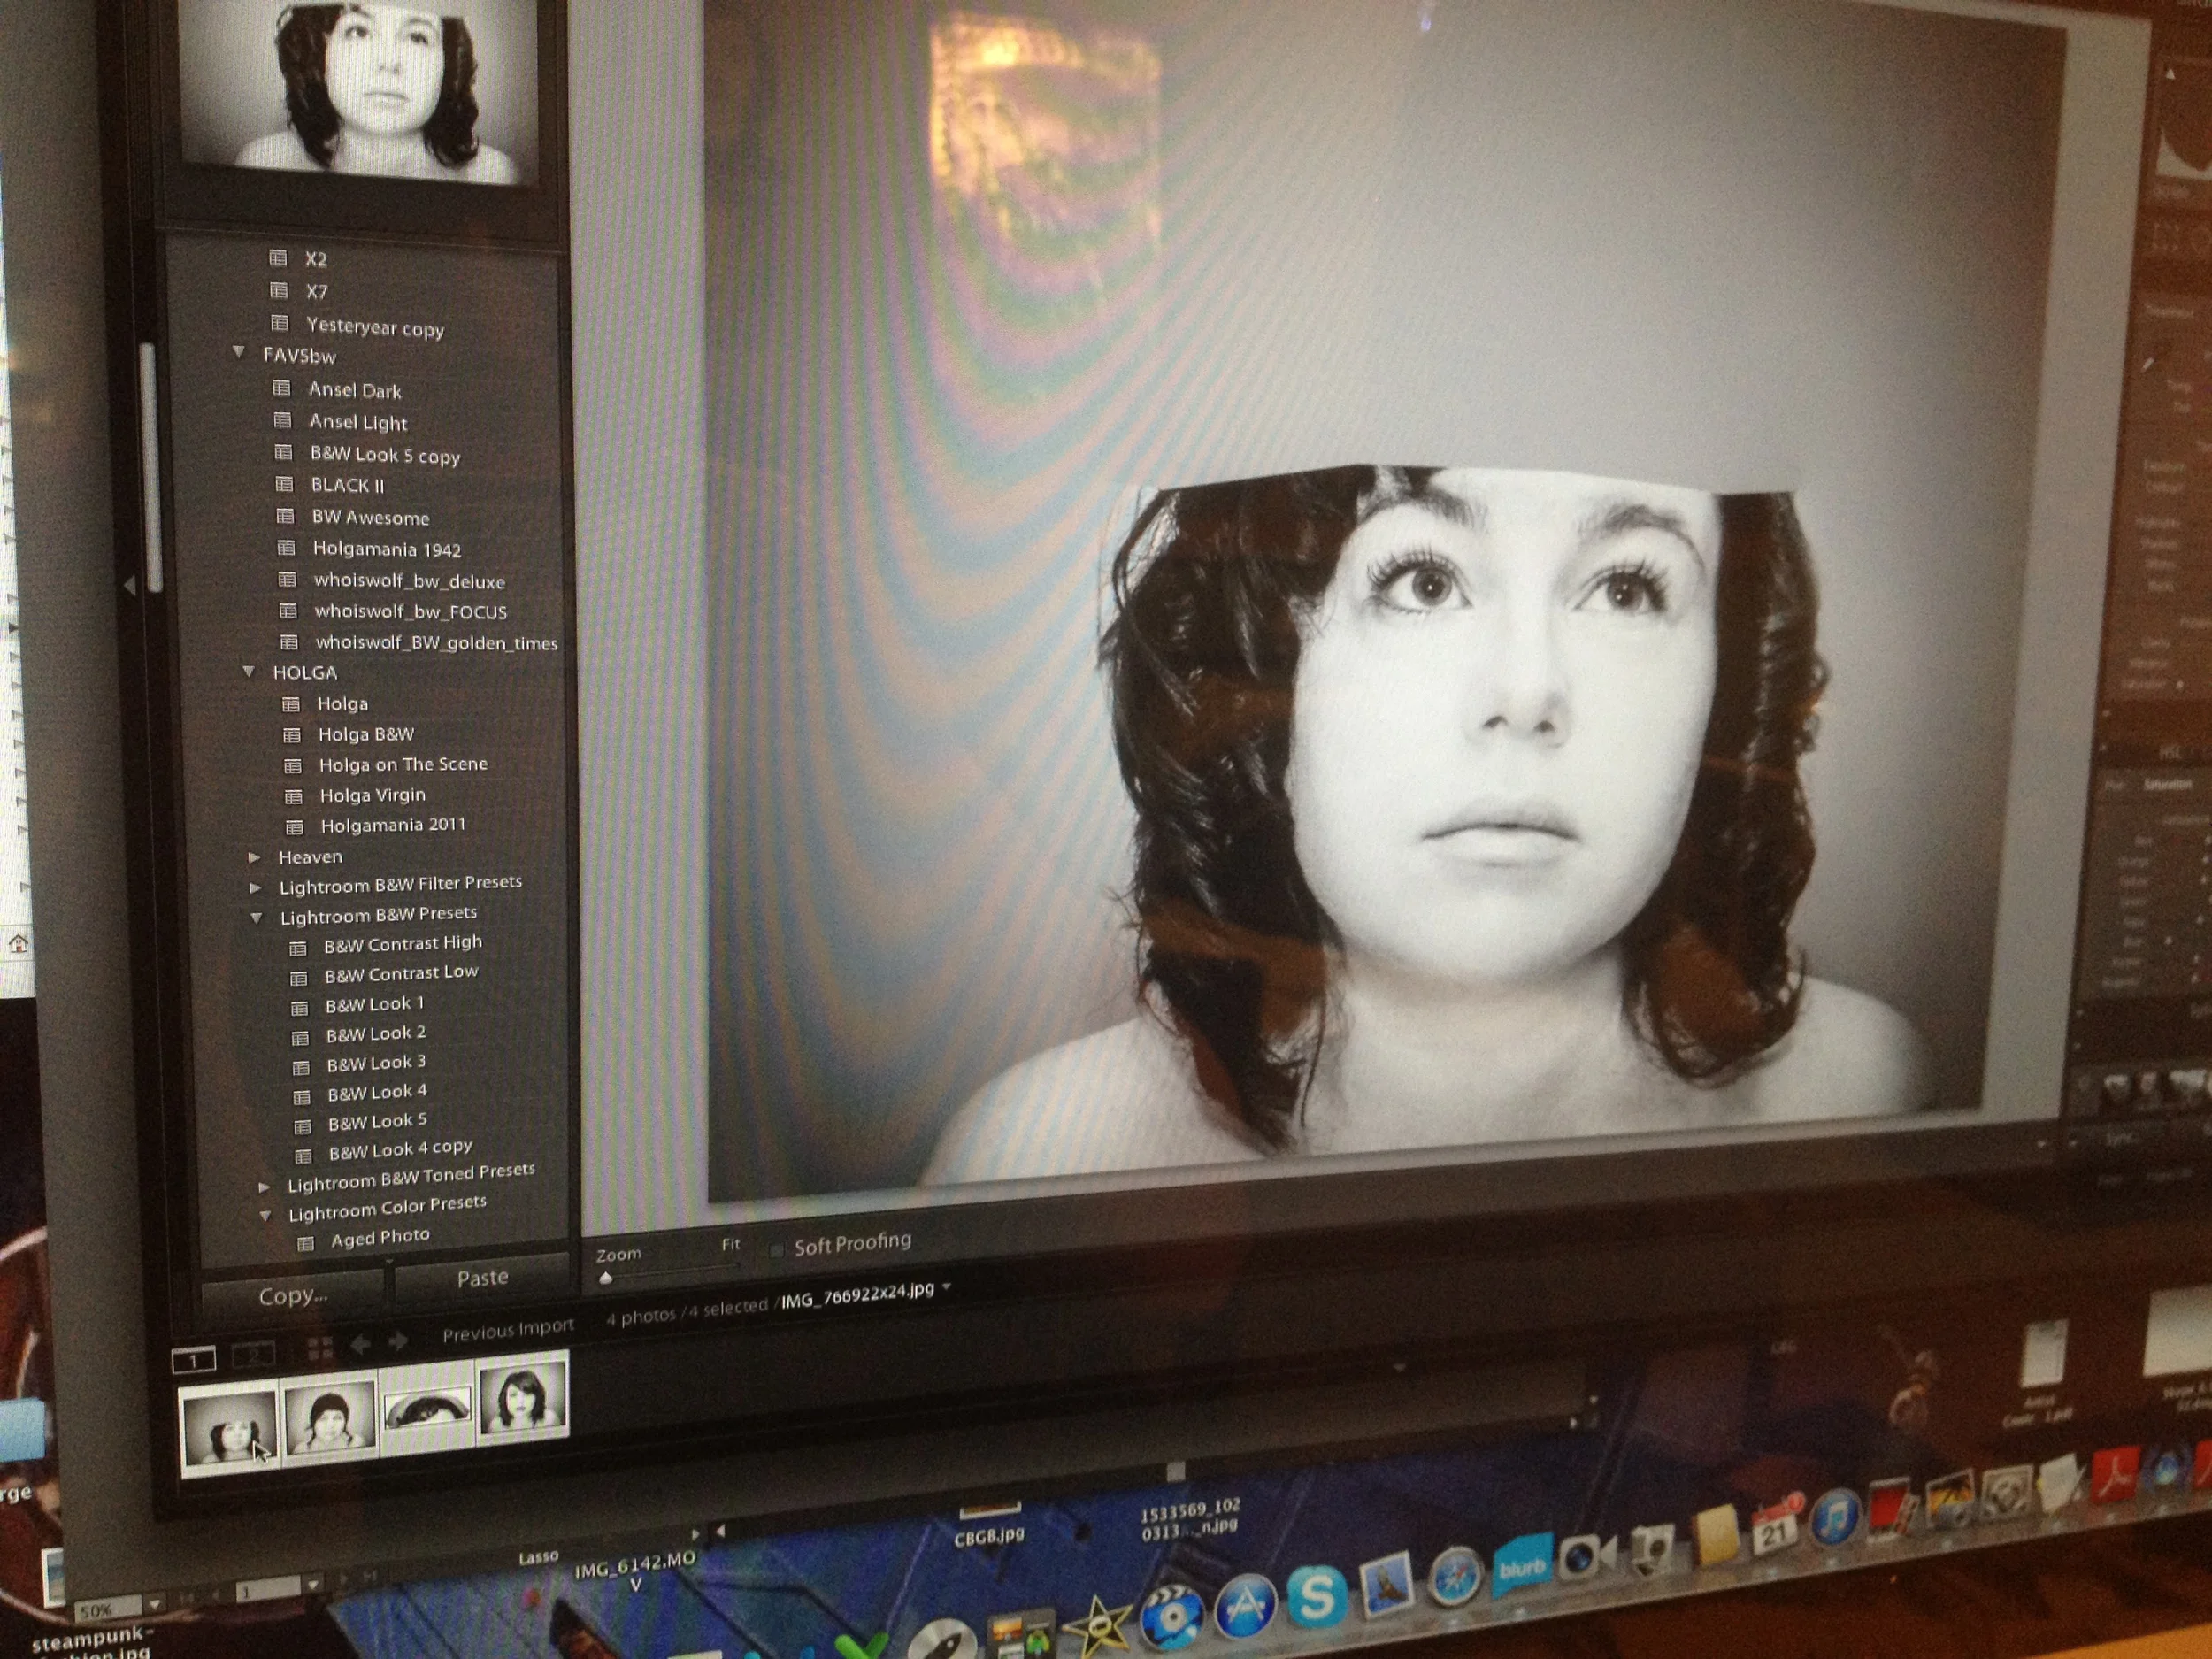
Task: Go back with the filmstrip left arrow
Action: coord(360,1345)
